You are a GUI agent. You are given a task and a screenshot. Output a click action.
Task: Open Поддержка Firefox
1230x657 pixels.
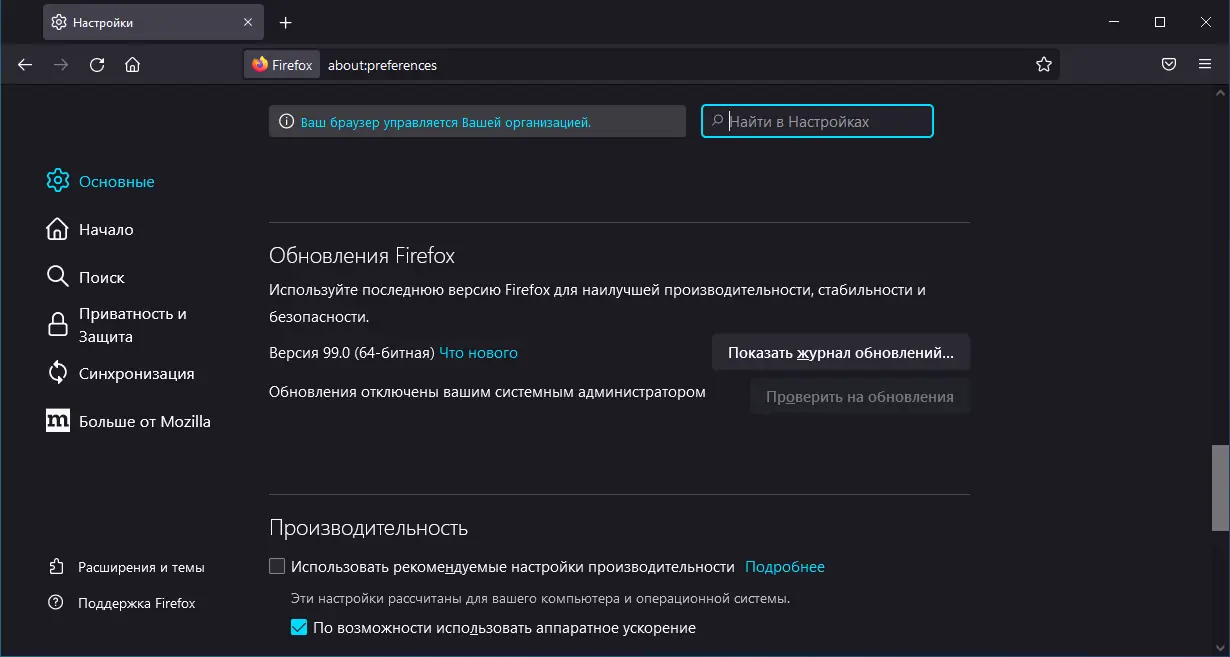tap(136, 602)
